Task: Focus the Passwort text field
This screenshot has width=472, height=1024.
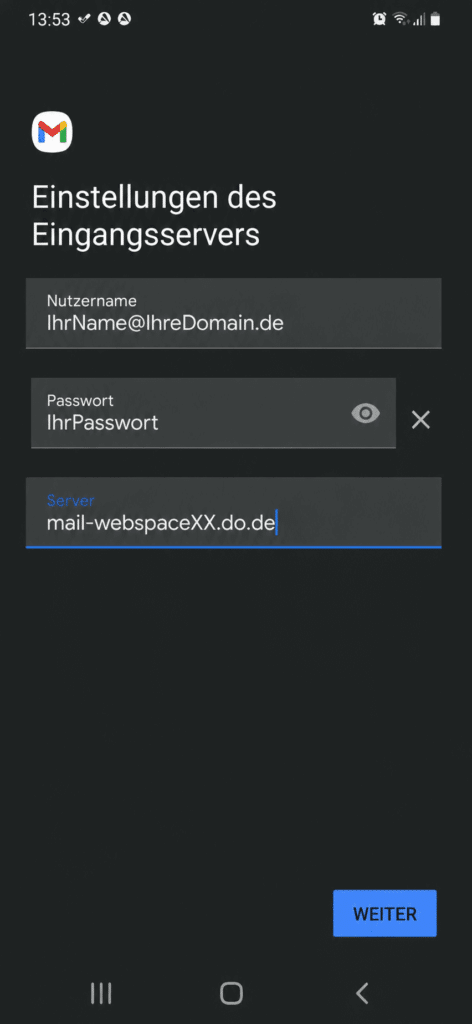Action: (x=213, y=413)
